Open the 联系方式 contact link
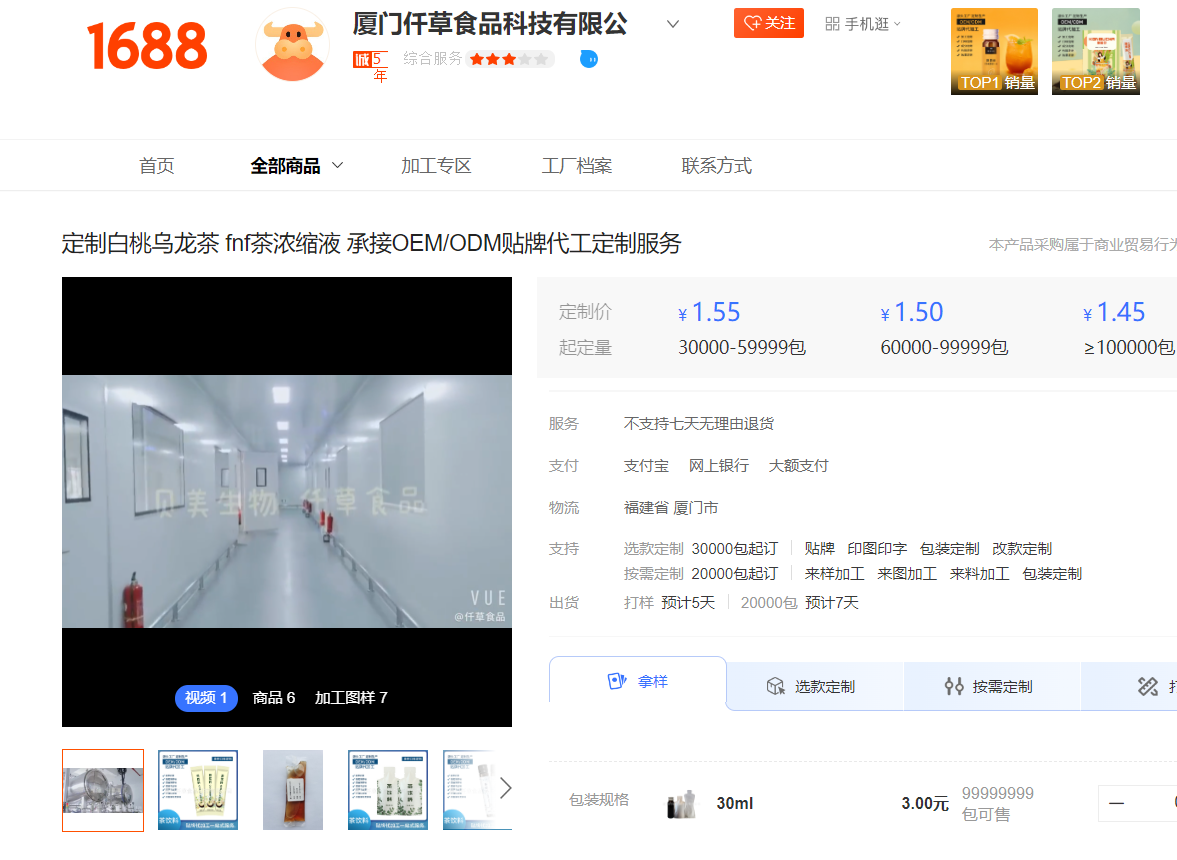Image resolution: width=1177 pixels, height=860 pixels. tap(716, 166)
